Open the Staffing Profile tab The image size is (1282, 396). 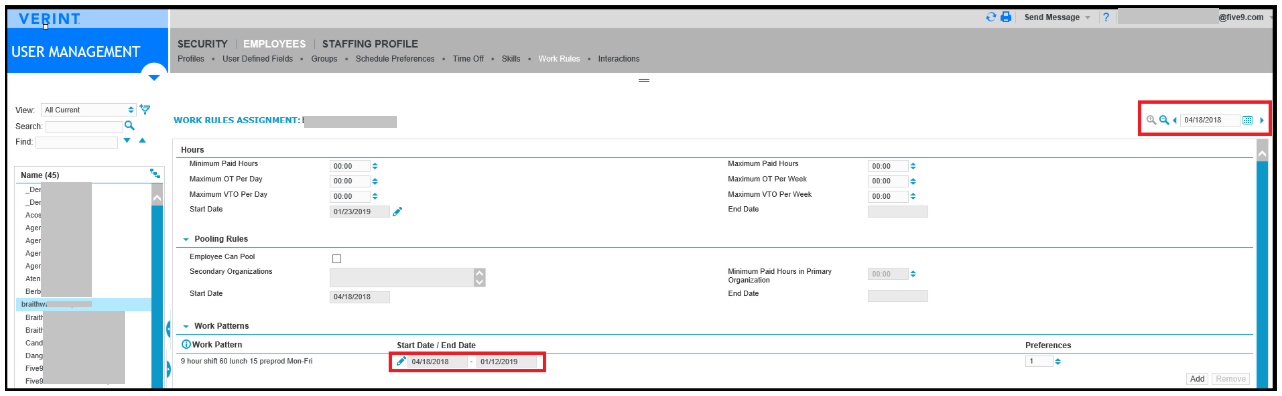point(370,44)
